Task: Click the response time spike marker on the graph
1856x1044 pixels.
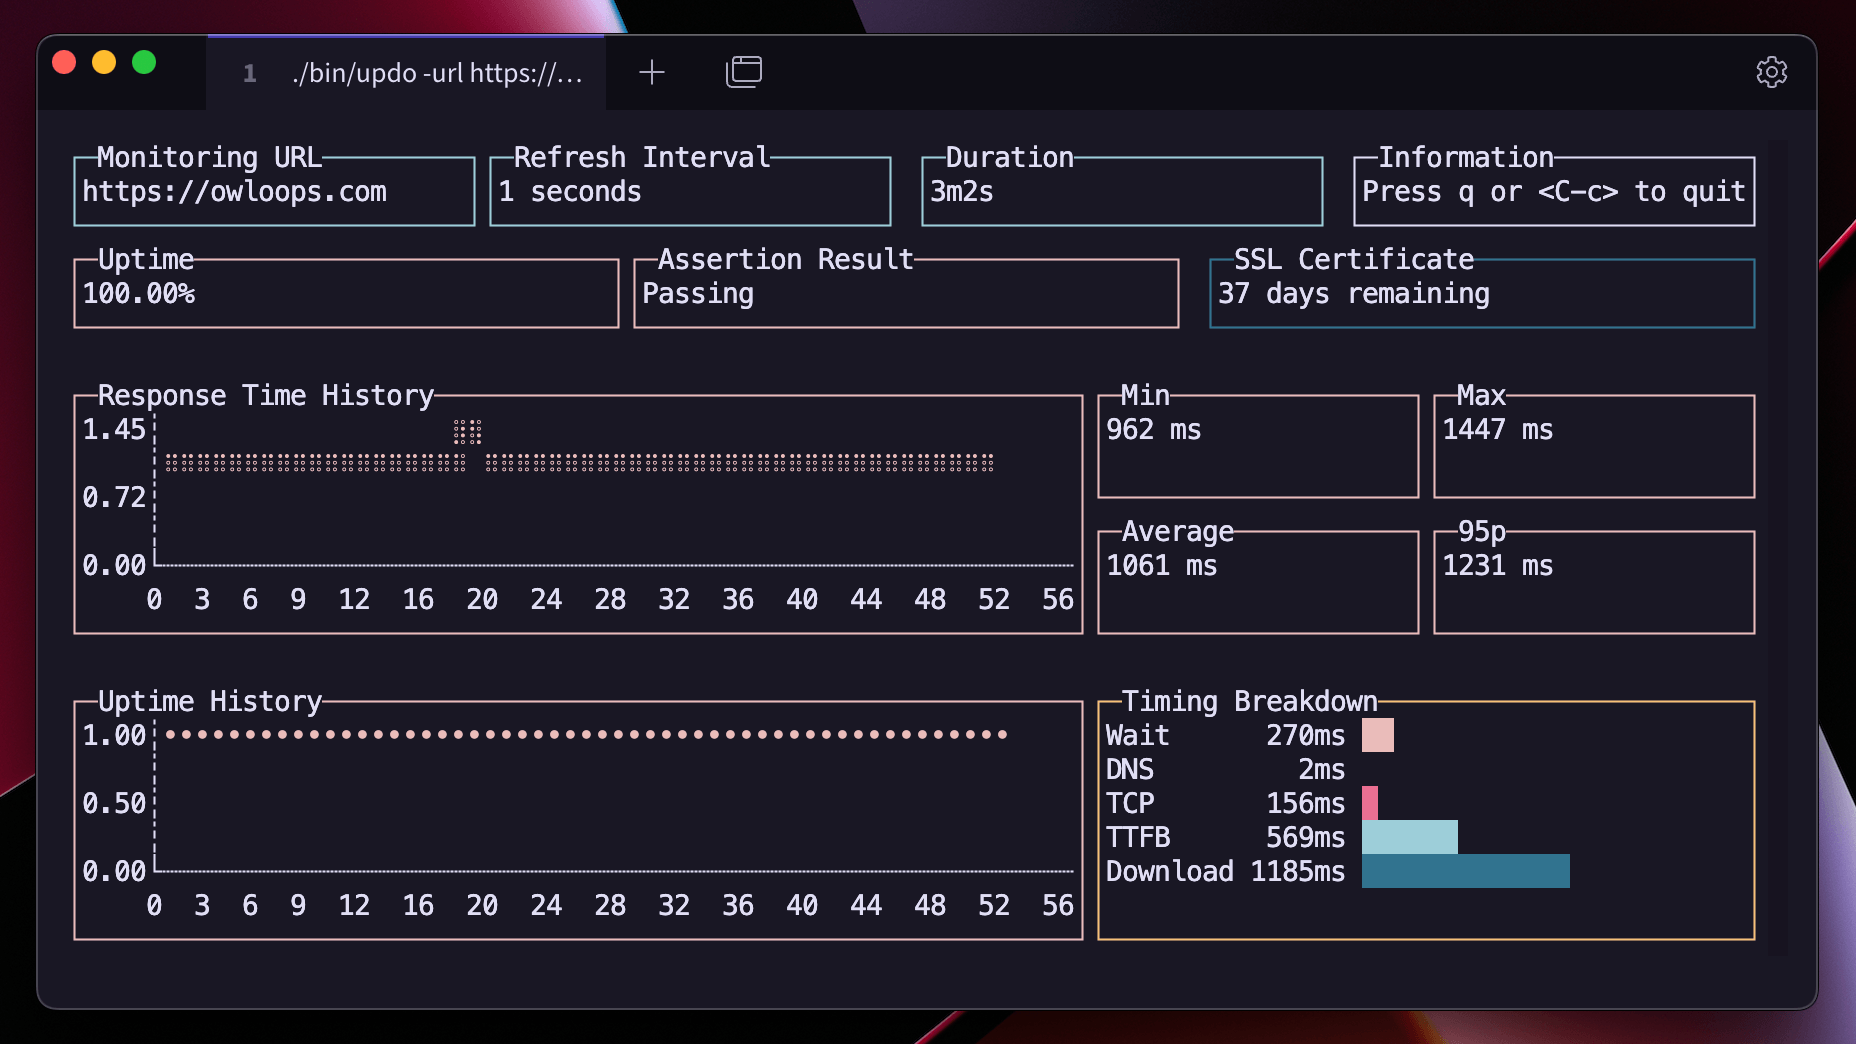Action: click(467, 431)
